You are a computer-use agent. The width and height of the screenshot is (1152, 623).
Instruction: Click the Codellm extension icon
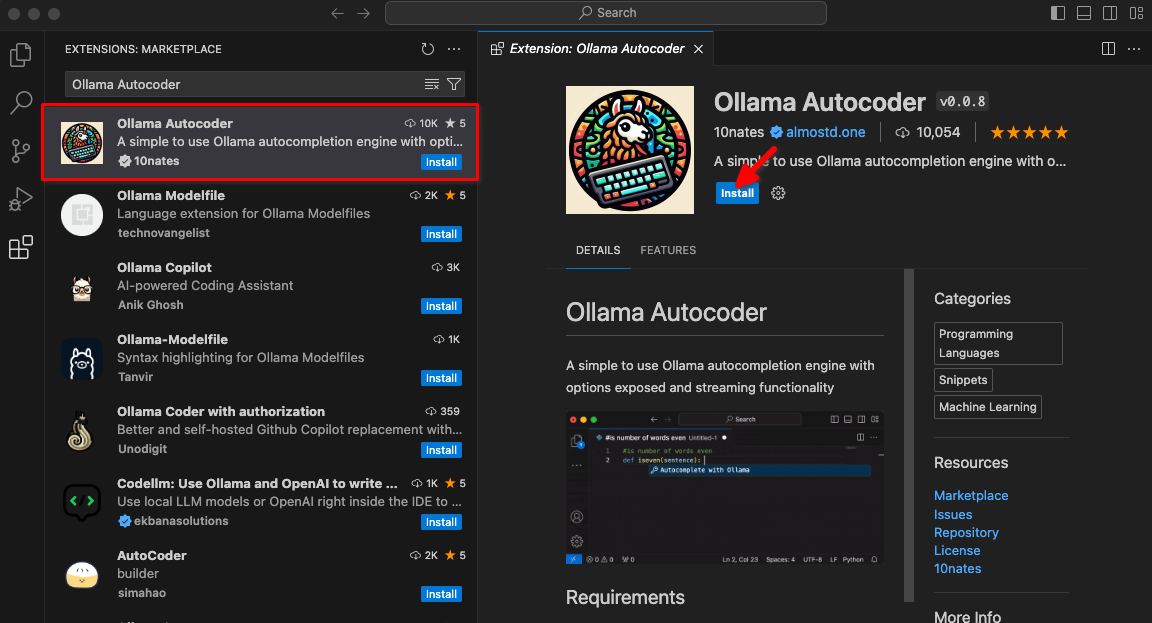[x=82, y=503]
